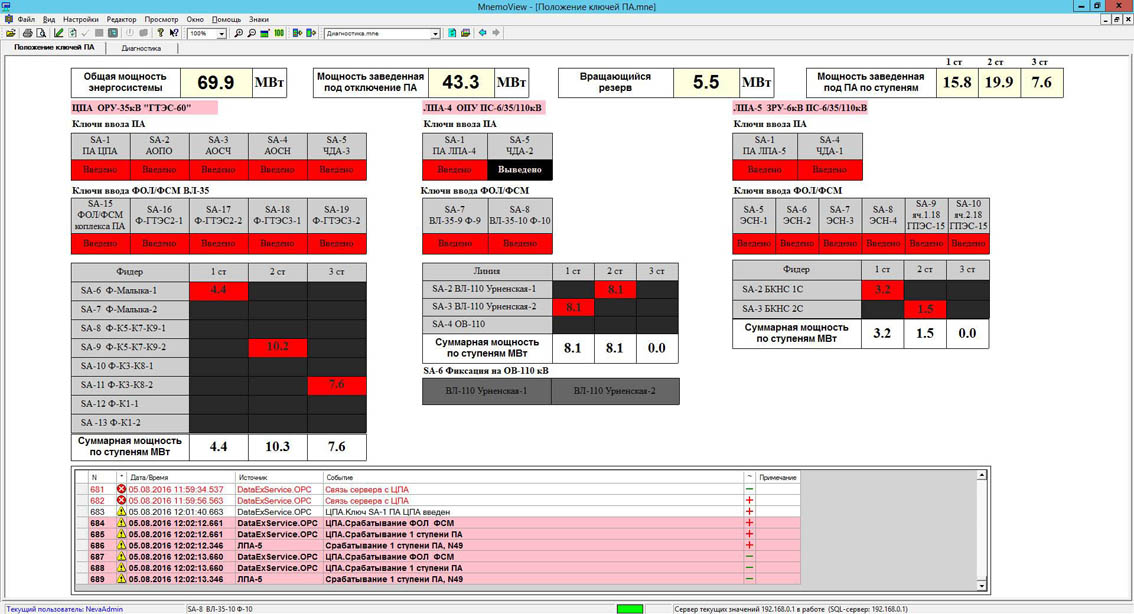Click the Введено status under SA-3 АОСЧ
1134x614 pixels.
[218, 170]
